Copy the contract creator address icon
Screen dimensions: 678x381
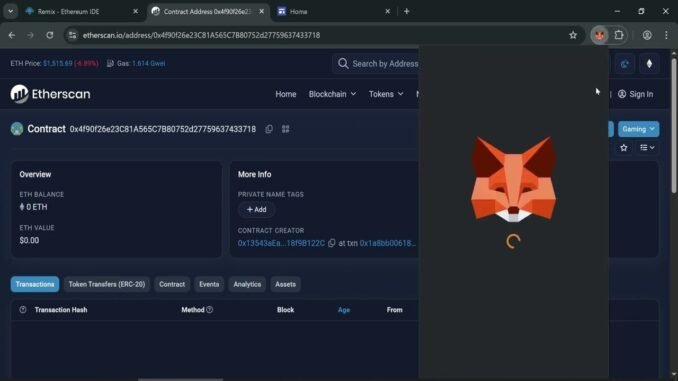(332, 243)
